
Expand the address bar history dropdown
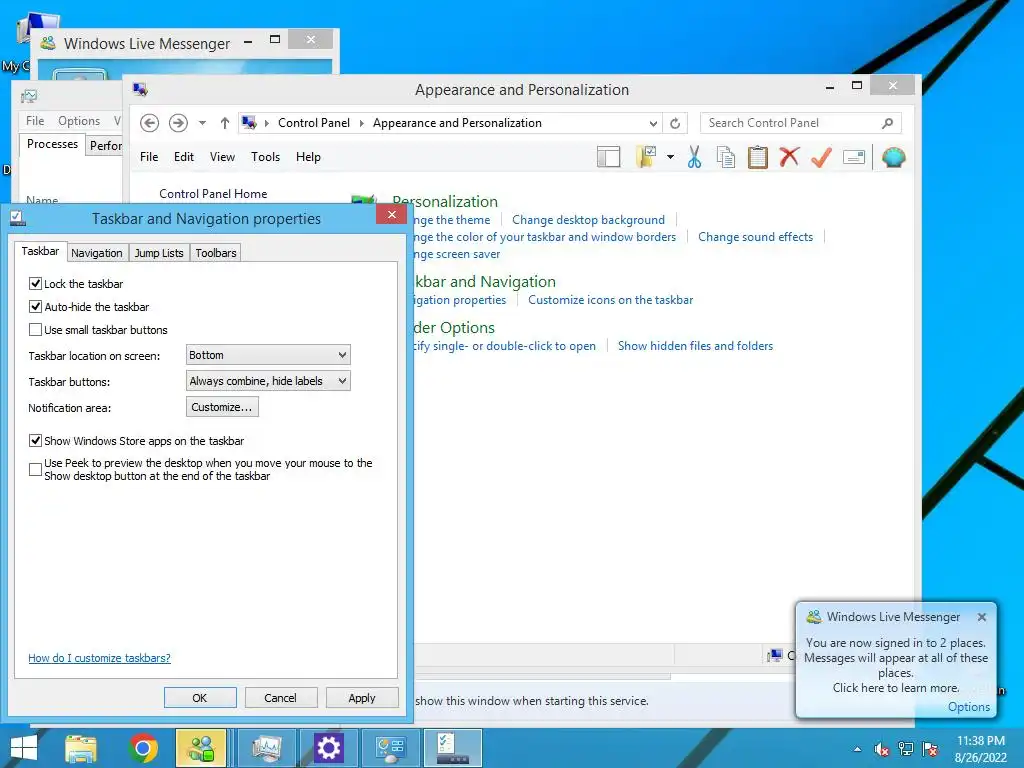(653, 123)
